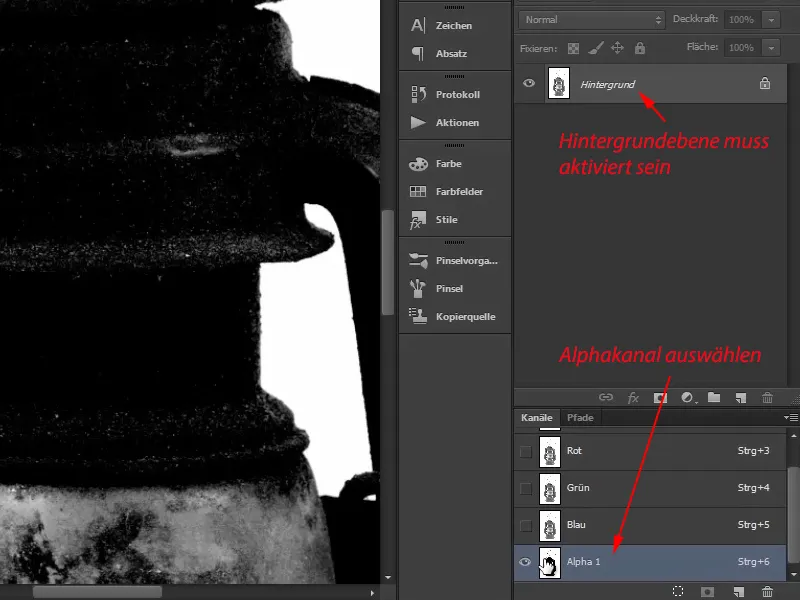Click link layers chain icon
Screen dimensions: 800x600
pos(606,397)
